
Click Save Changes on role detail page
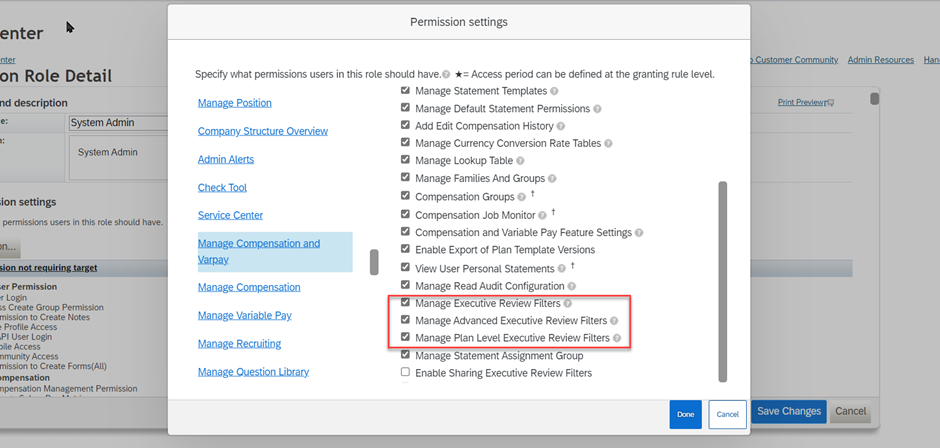coord(788,411)
